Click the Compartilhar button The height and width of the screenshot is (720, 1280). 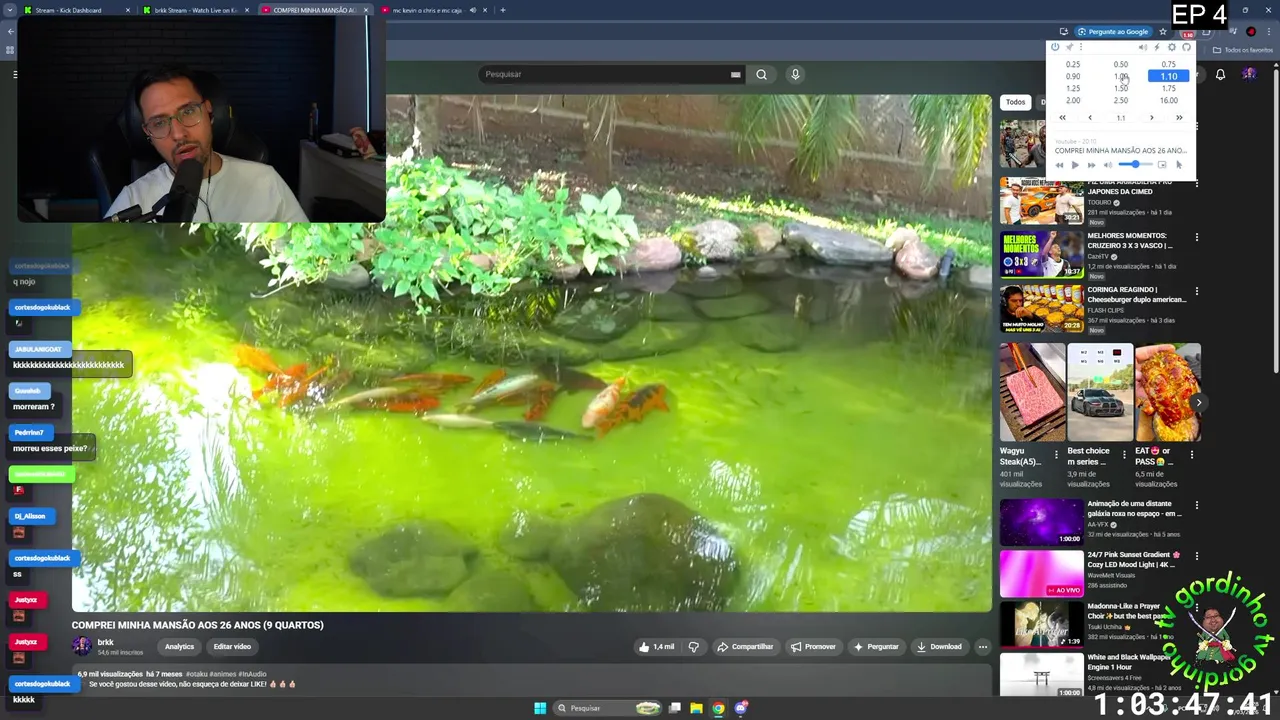[x=745, y=647]
